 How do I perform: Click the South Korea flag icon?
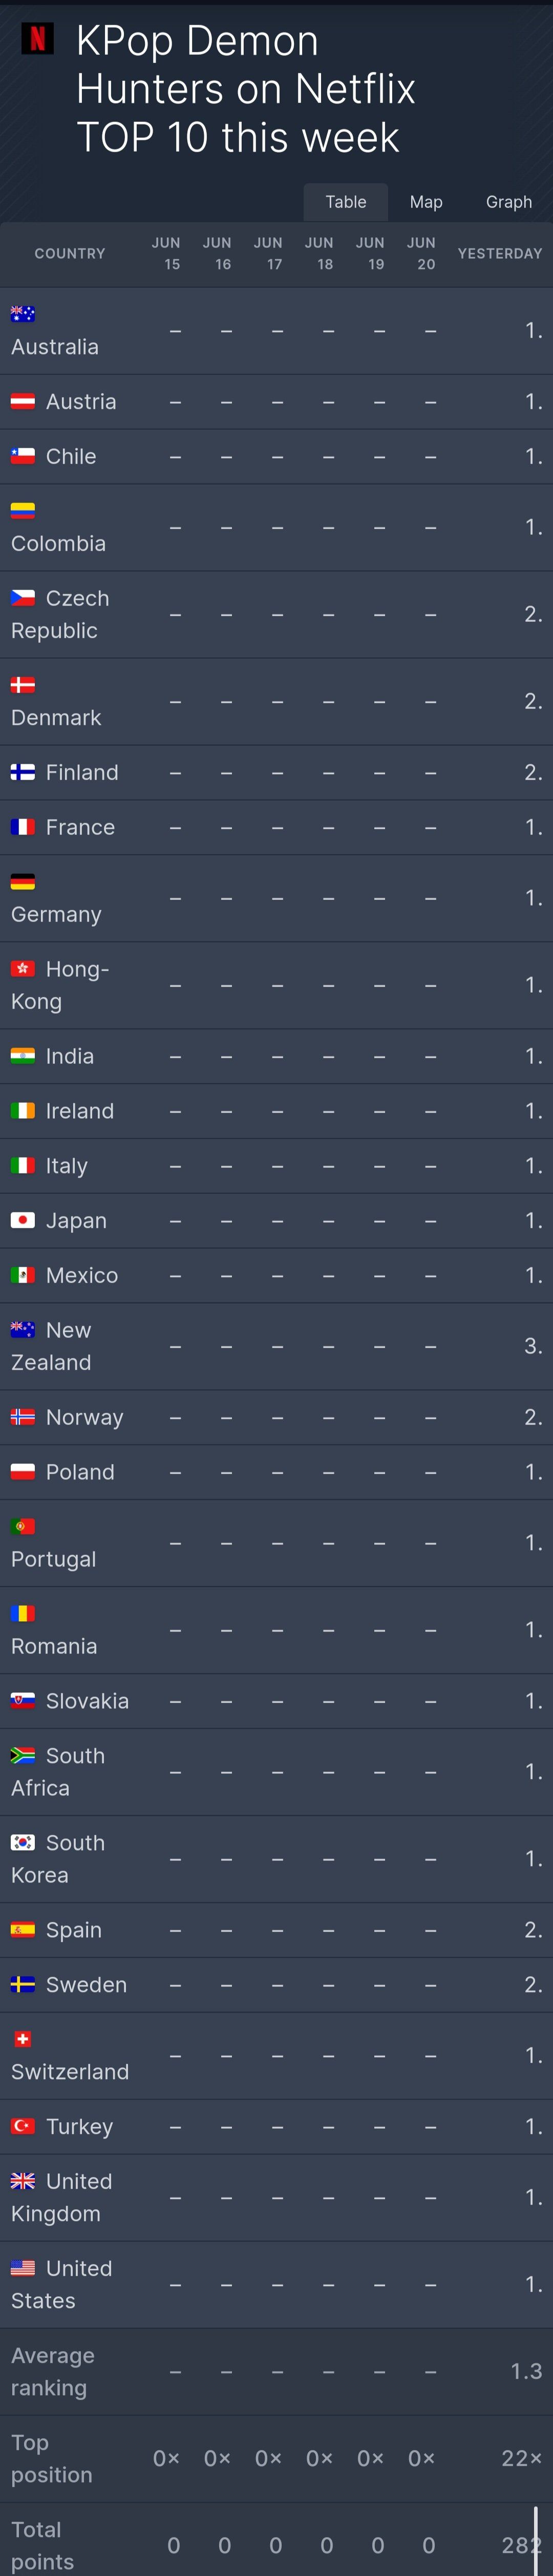(22, 1842)
